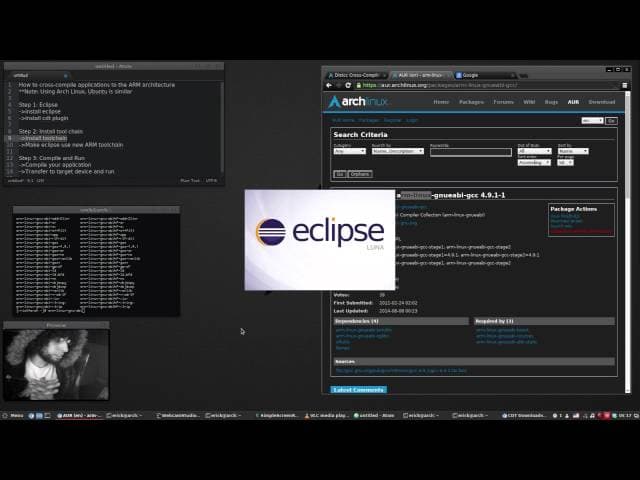640x480 pixels.
Task: Click the Orphans button
Action: (360, 174)
